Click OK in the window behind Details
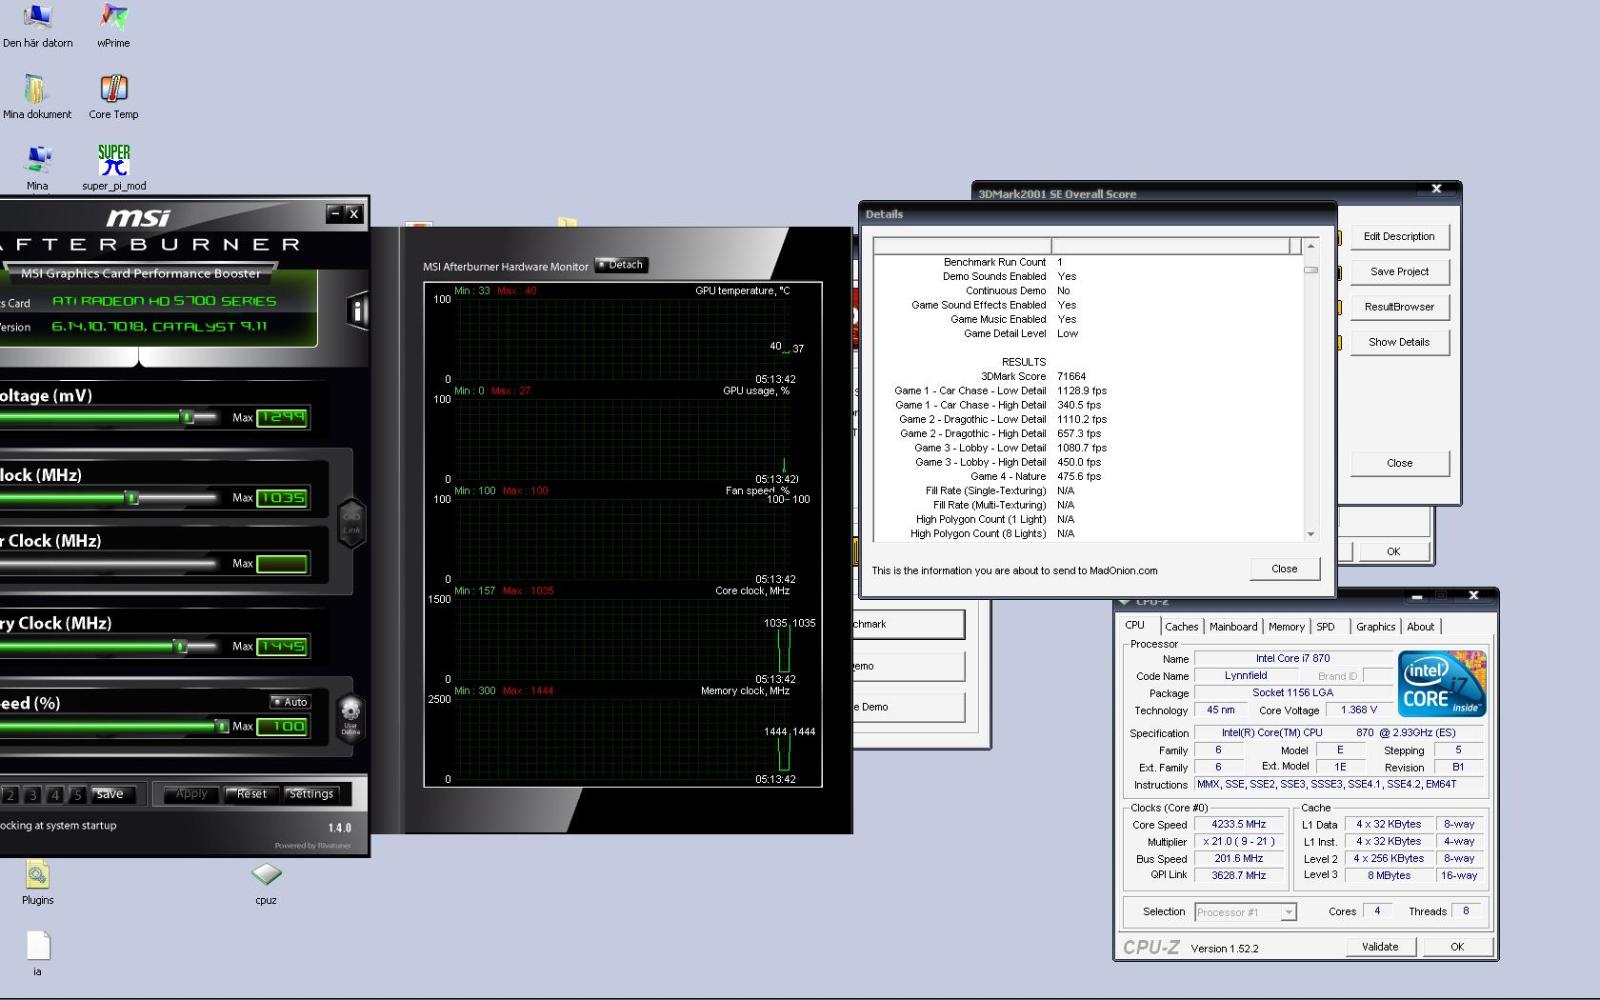The image size is (1600, 1000). (1393, 551)
